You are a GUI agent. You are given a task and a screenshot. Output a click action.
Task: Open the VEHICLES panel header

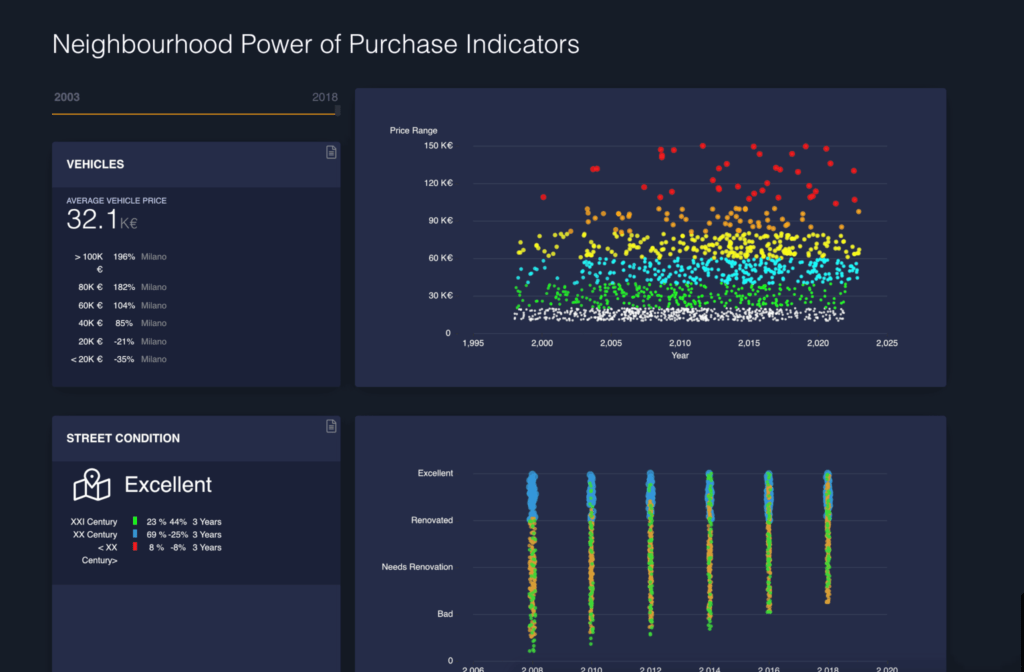pyautogui.click(x=95, y=164)
